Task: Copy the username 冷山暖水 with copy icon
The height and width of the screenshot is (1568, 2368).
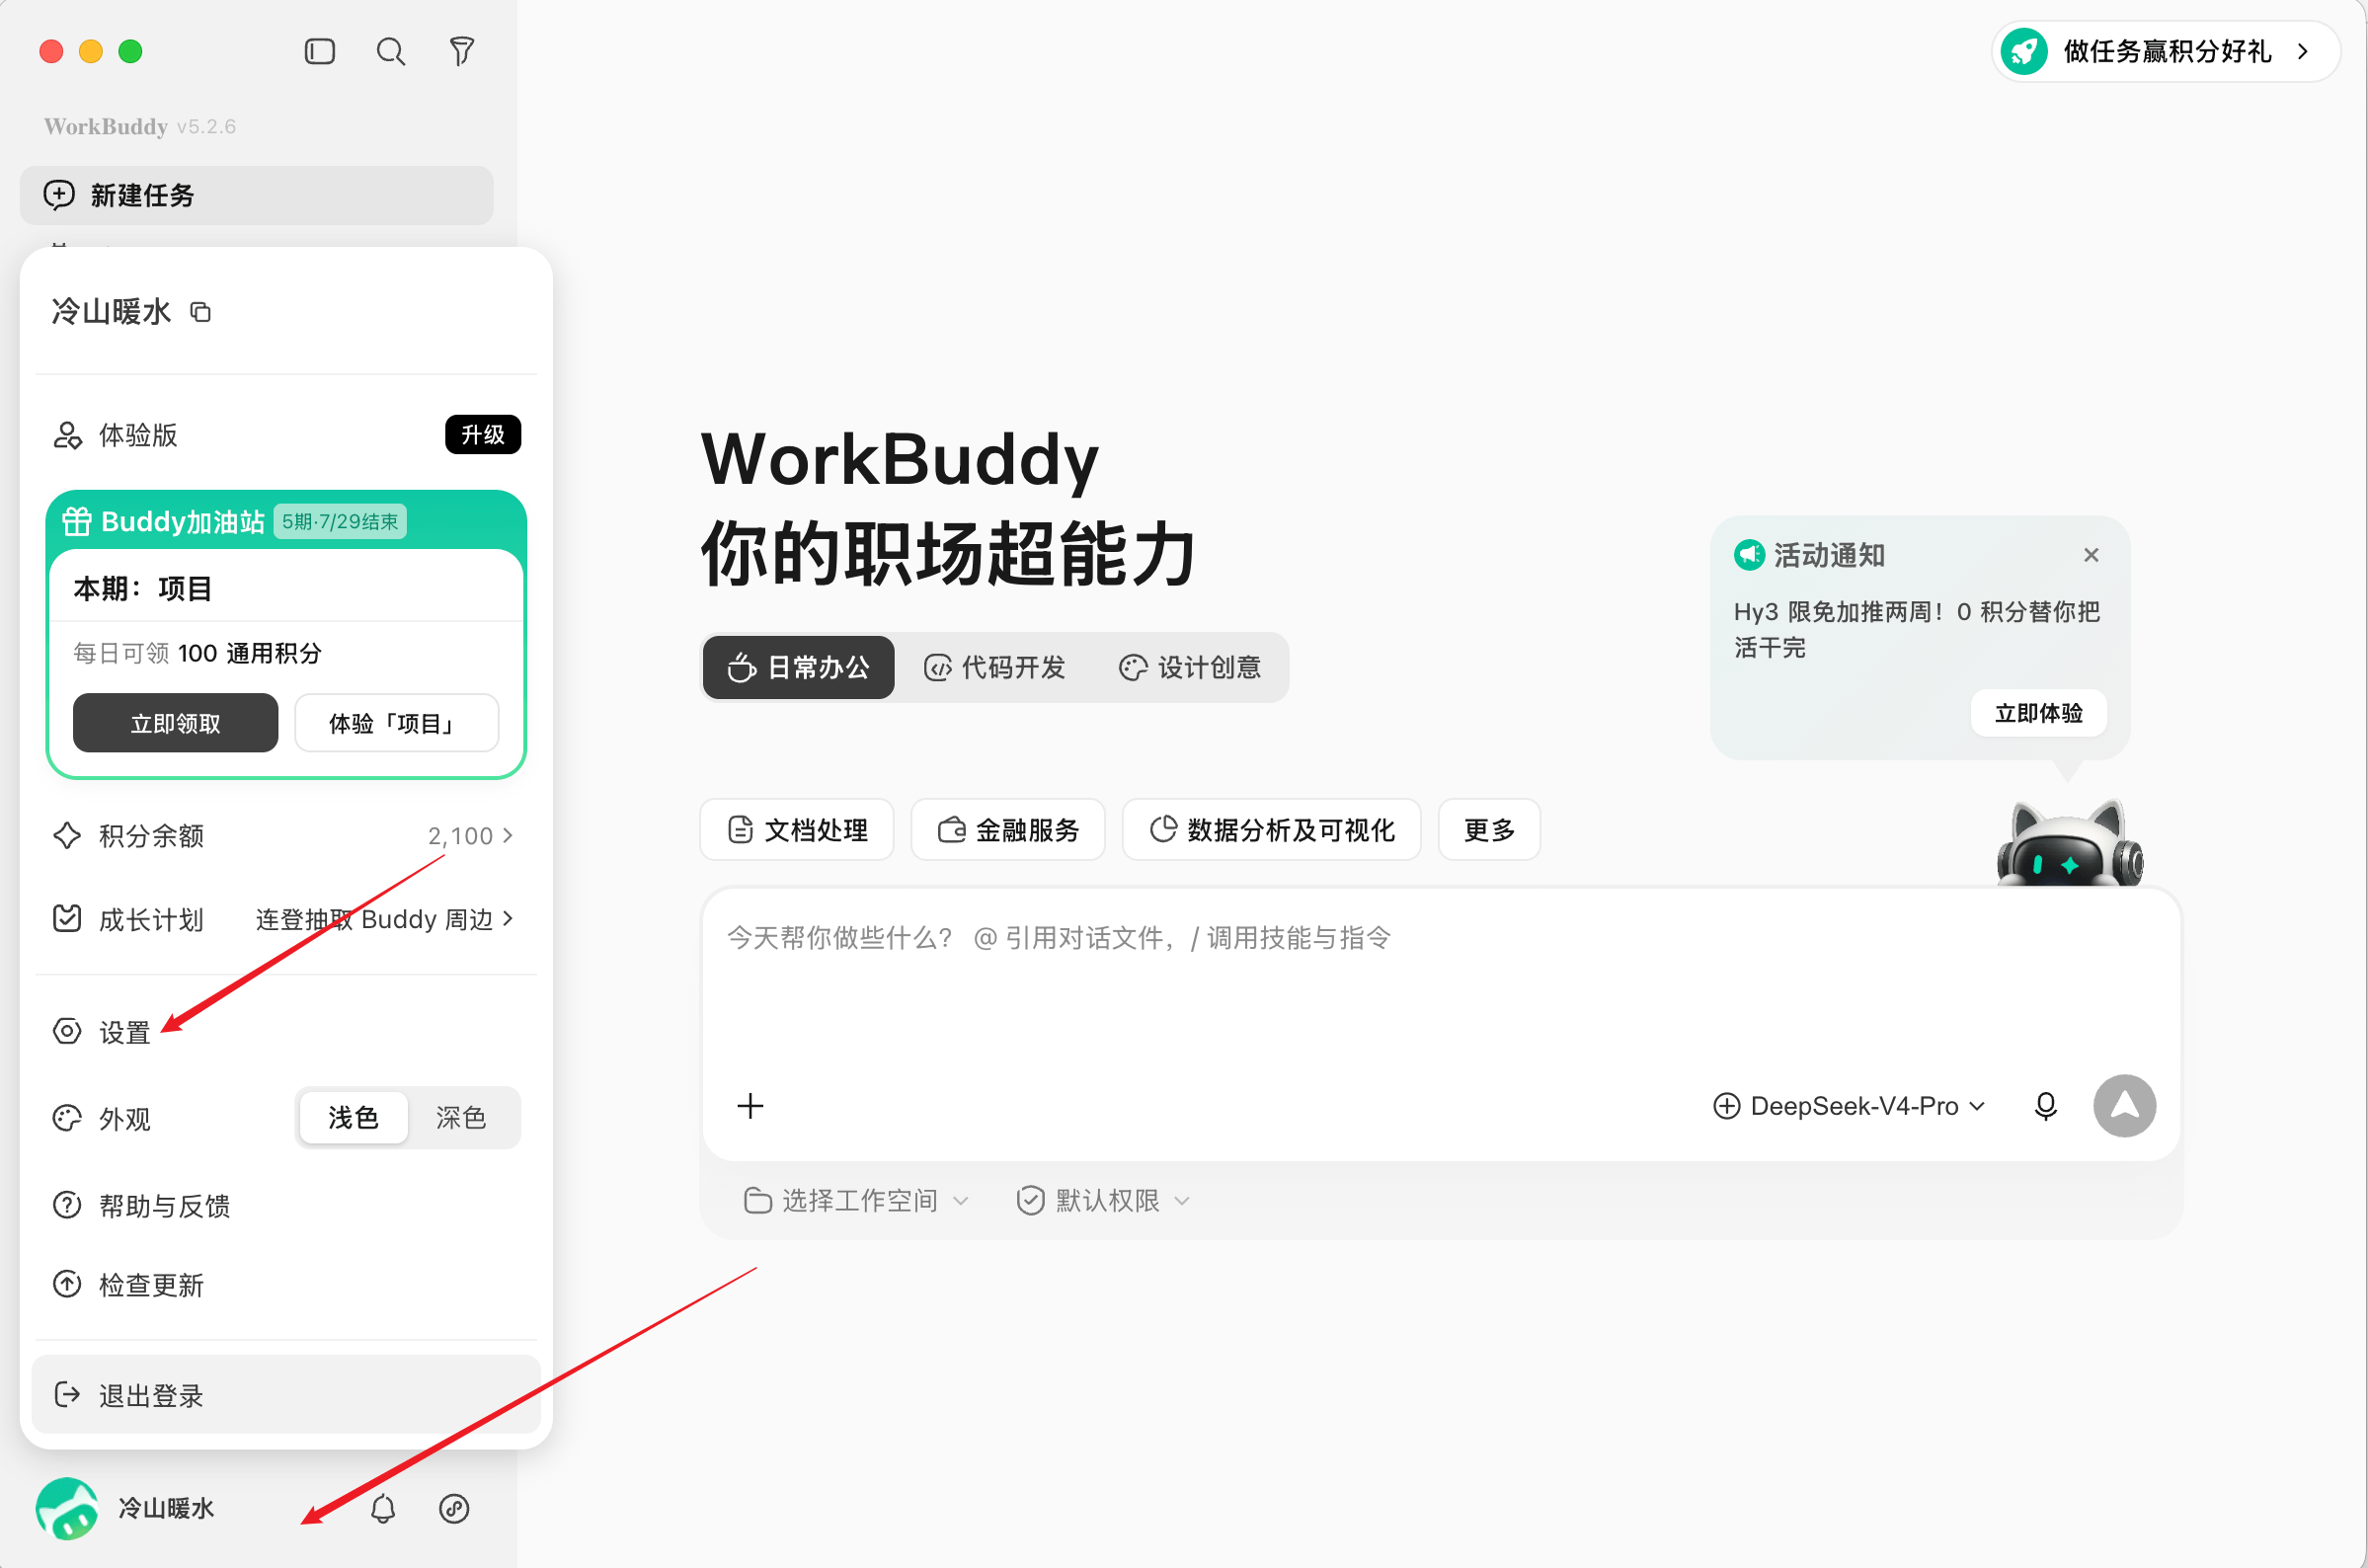Action: pyautogui.click(x=201, y=312)
